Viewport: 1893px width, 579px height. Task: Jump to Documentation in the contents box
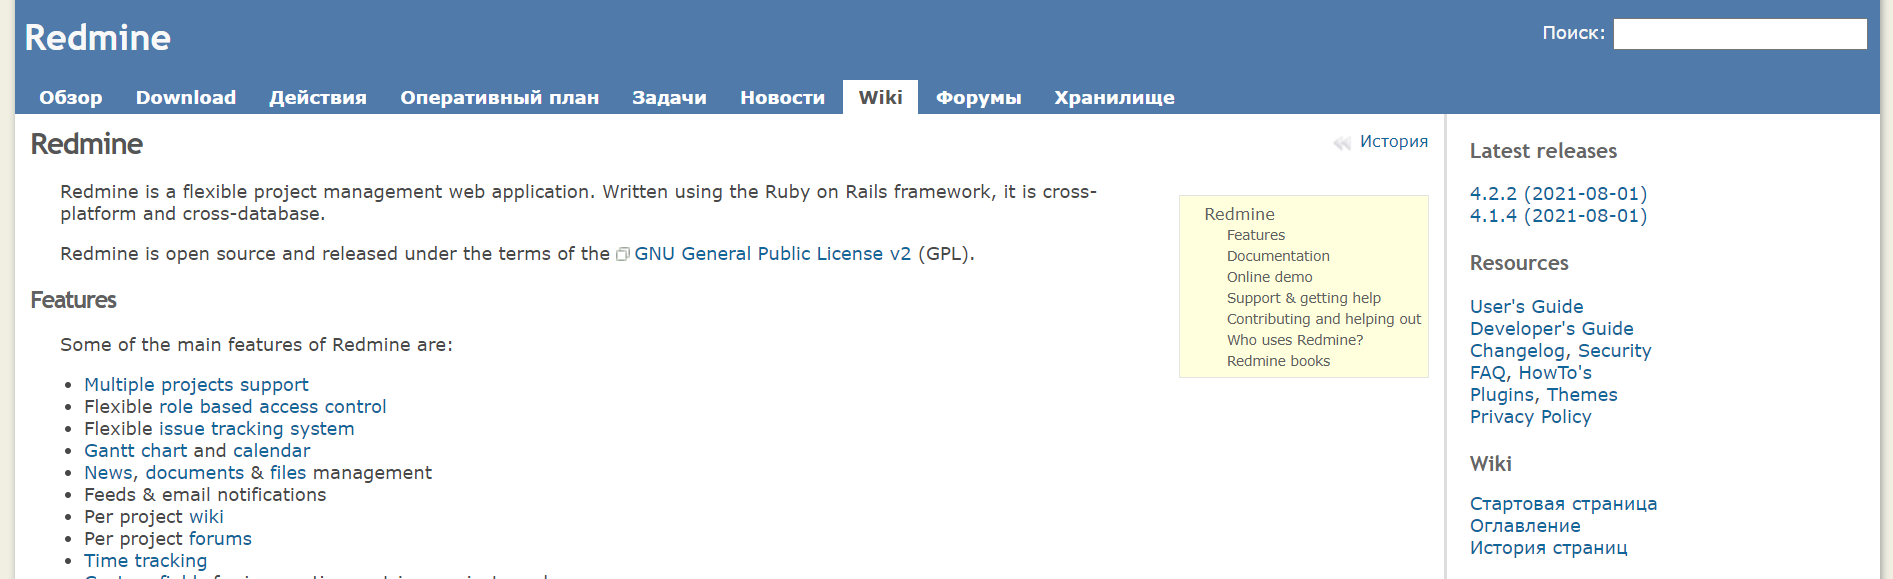pyautogui.click(x=1278, y=256)
